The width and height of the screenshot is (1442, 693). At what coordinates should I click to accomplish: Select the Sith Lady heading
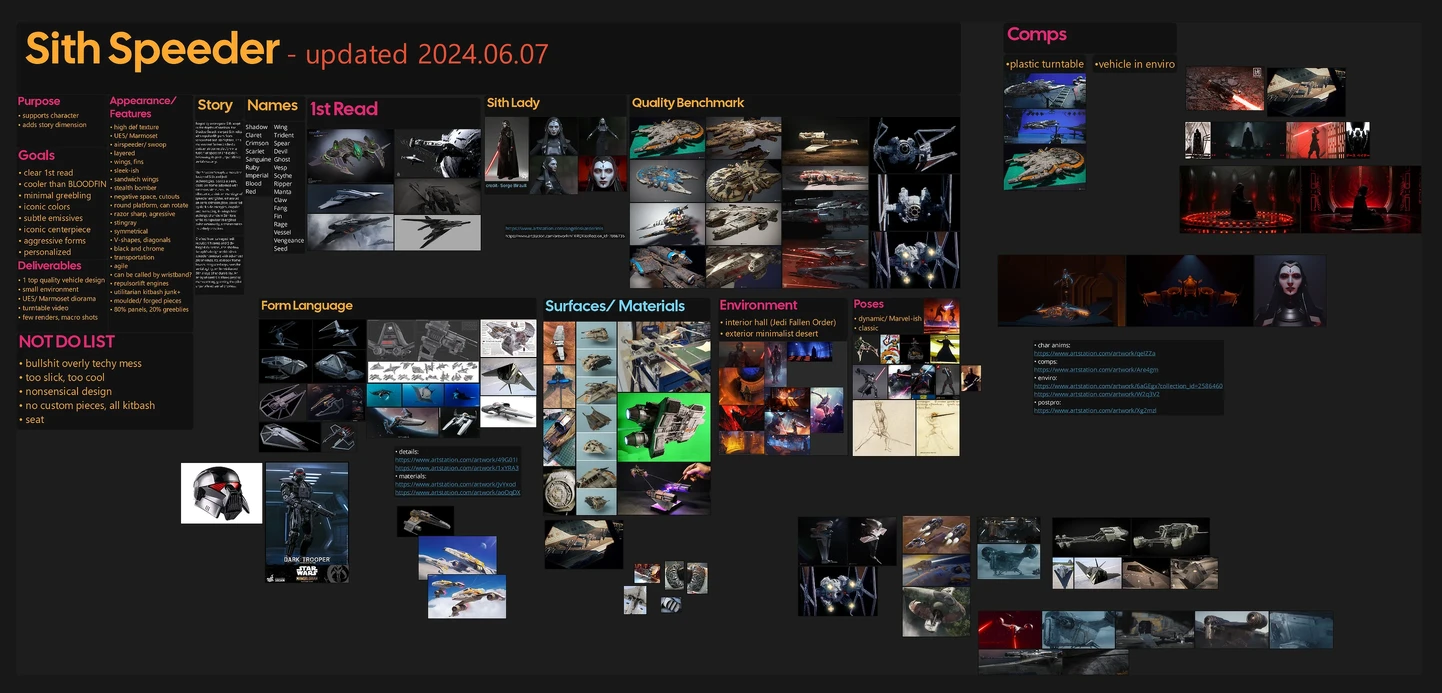tap(513, 103)
